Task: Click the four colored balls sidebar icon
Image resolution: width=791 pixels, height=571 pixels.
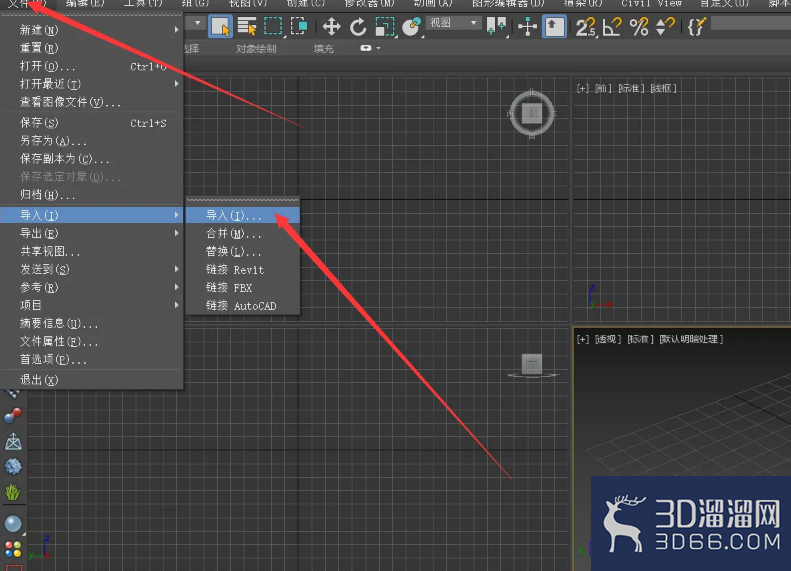Action: point(13,548)
